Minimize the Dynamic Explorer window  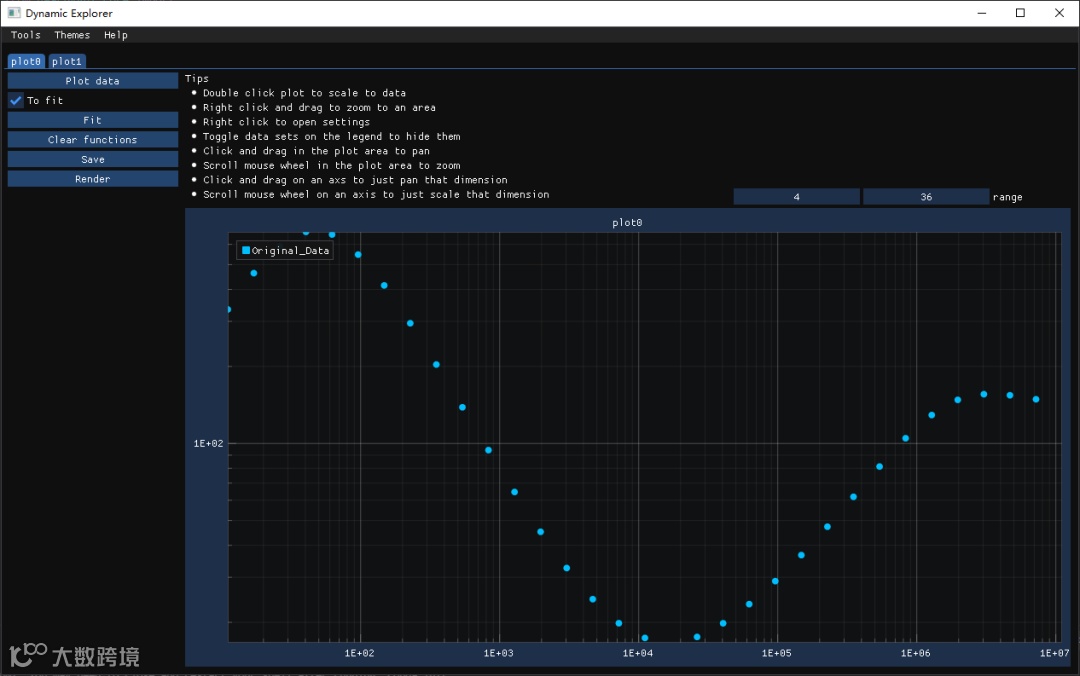tap(980, 13)
